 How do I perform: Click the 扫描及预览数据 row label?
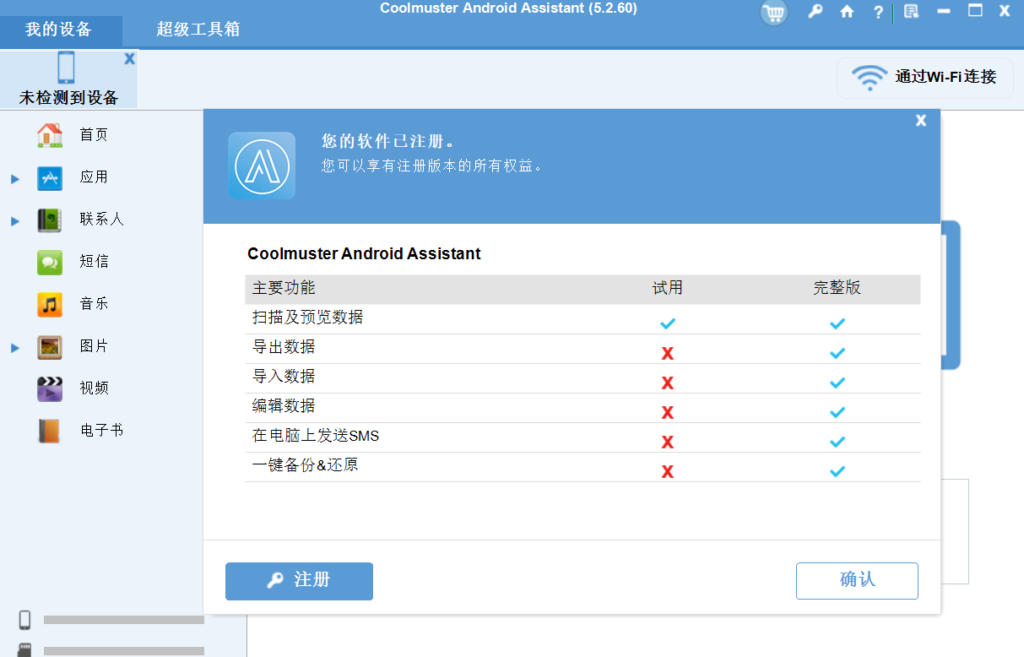[x=308, y=317]
